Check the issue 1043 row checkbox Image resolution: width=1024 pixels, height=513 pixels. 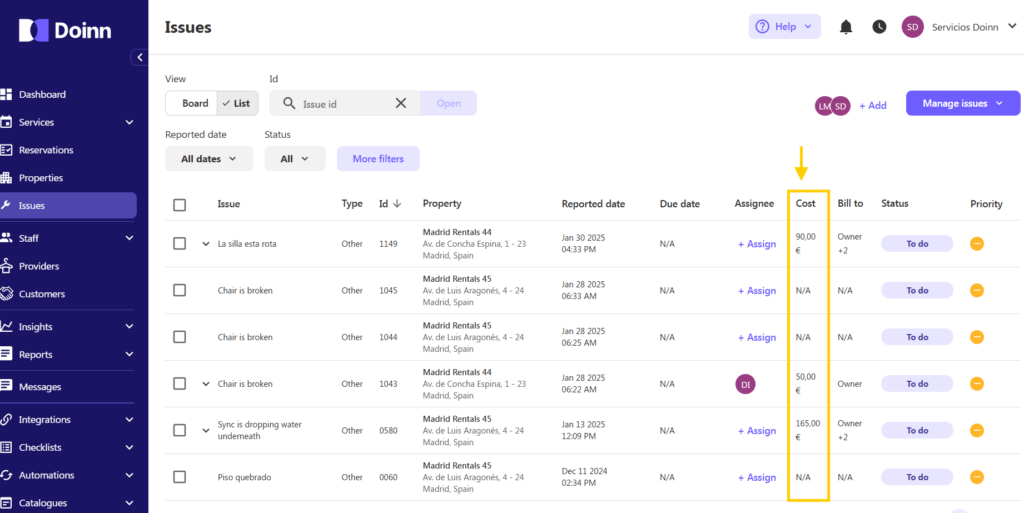(180, 384)
